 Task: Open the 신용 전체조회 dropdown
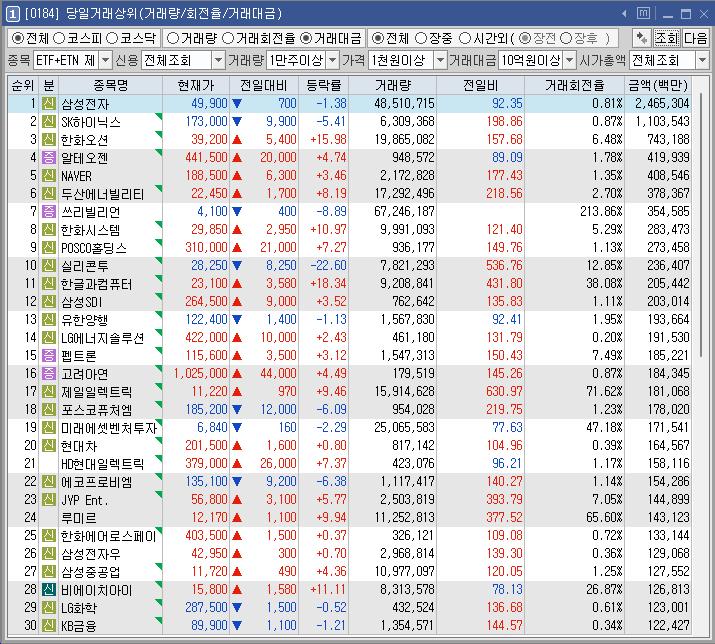pyautogui.click(x=218, y=60)
